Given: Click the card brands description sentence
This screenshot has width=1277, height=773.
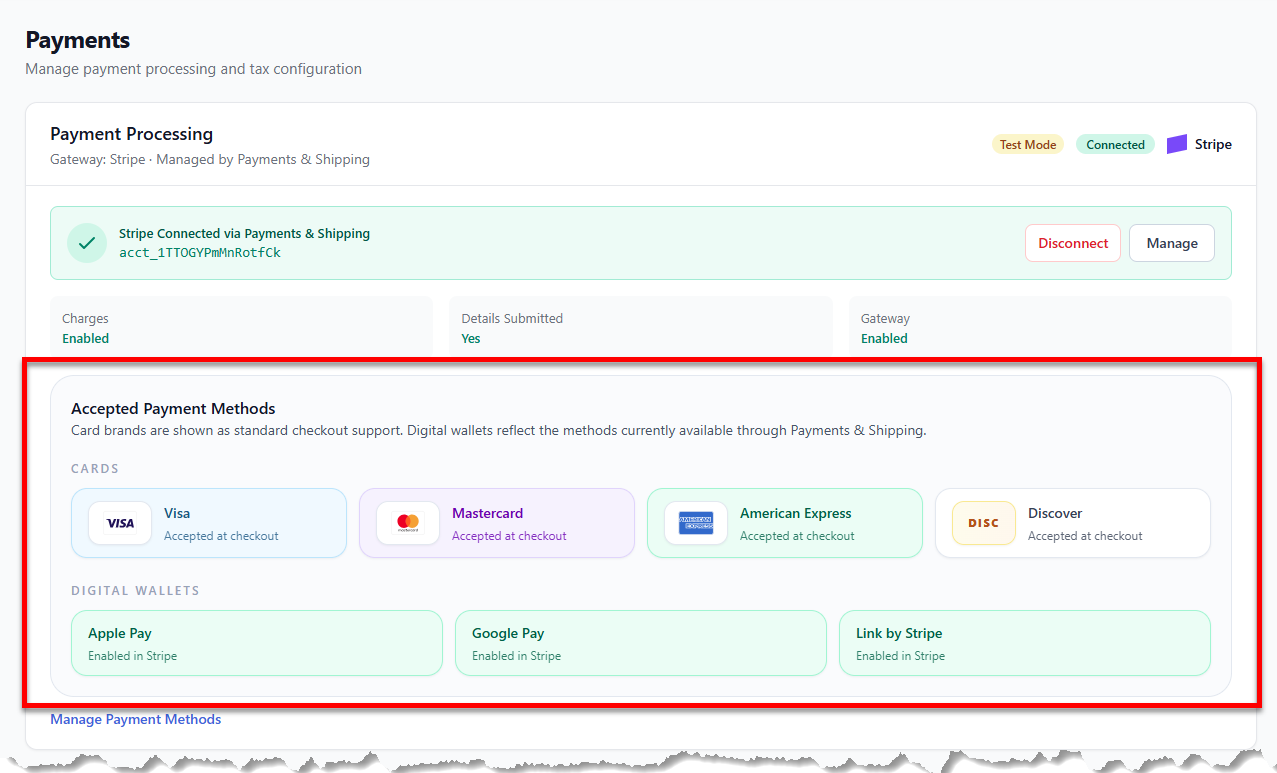Looking at the screenshot, I should point(499,431).
